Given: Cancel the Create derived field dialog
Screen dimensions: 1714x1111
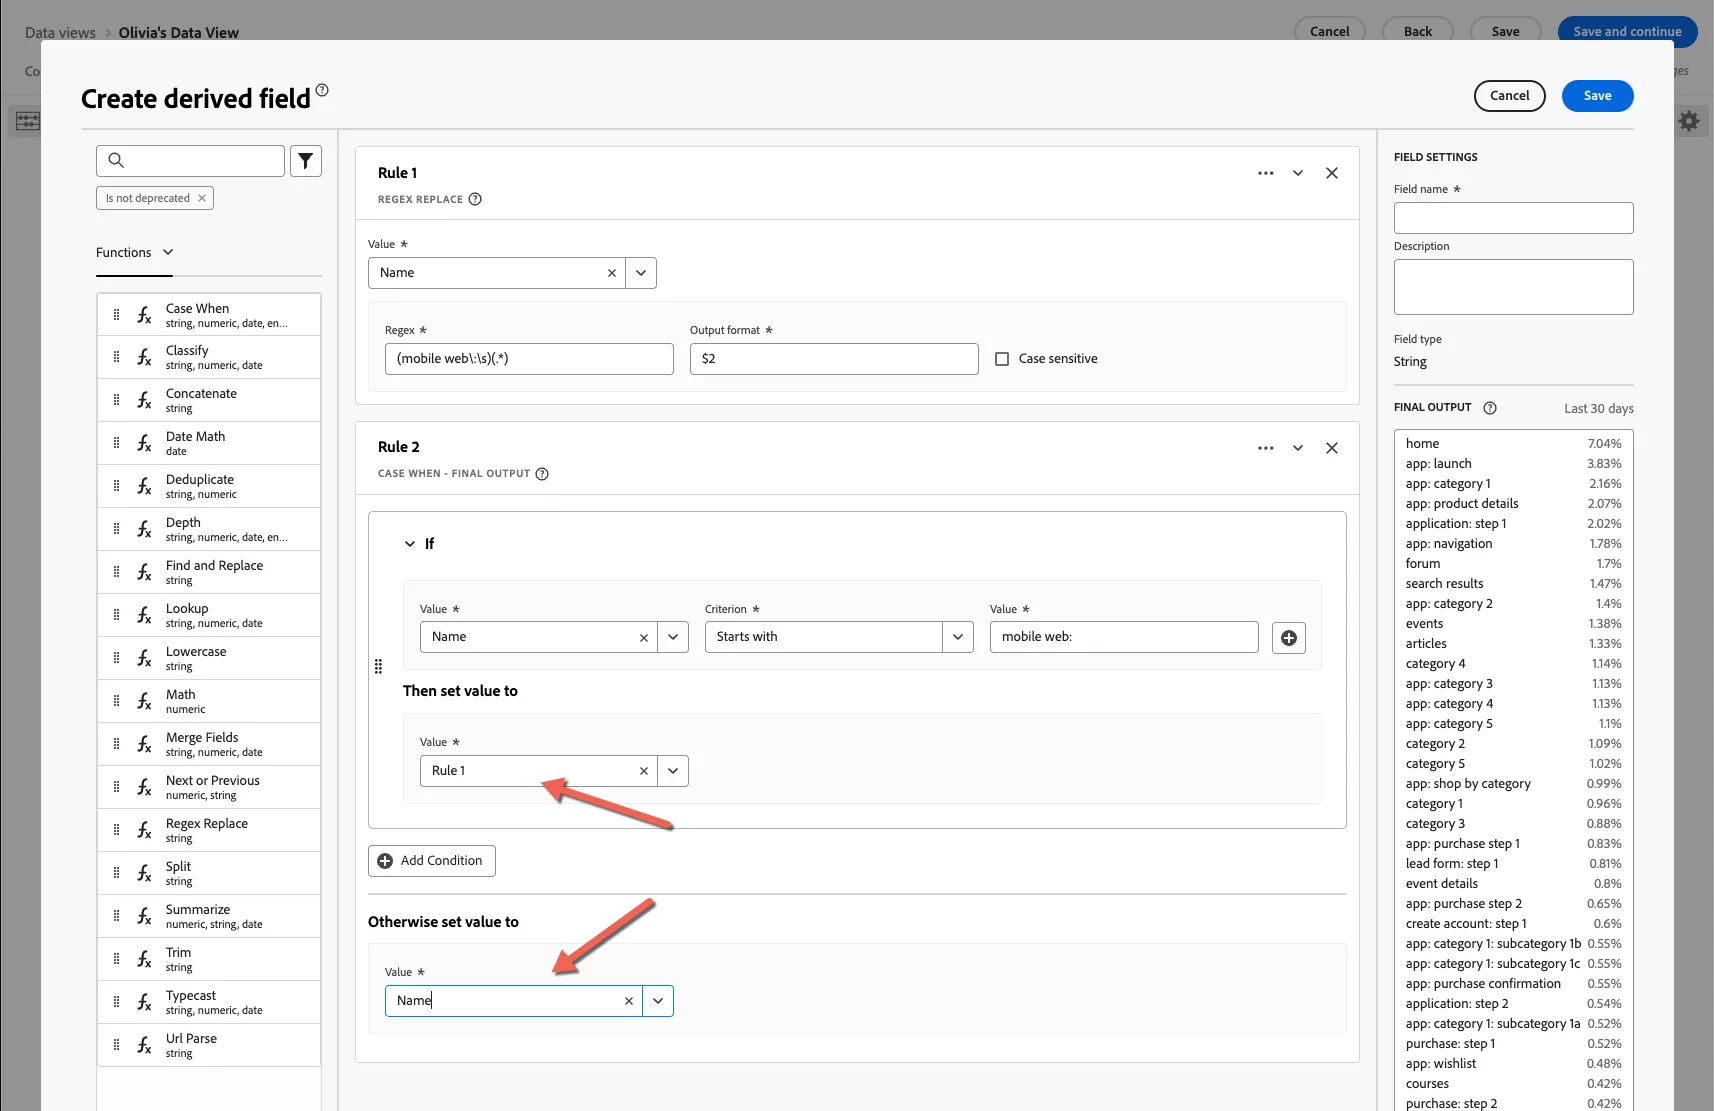Looking at the screenshot, I should (x=1510, y=96).
